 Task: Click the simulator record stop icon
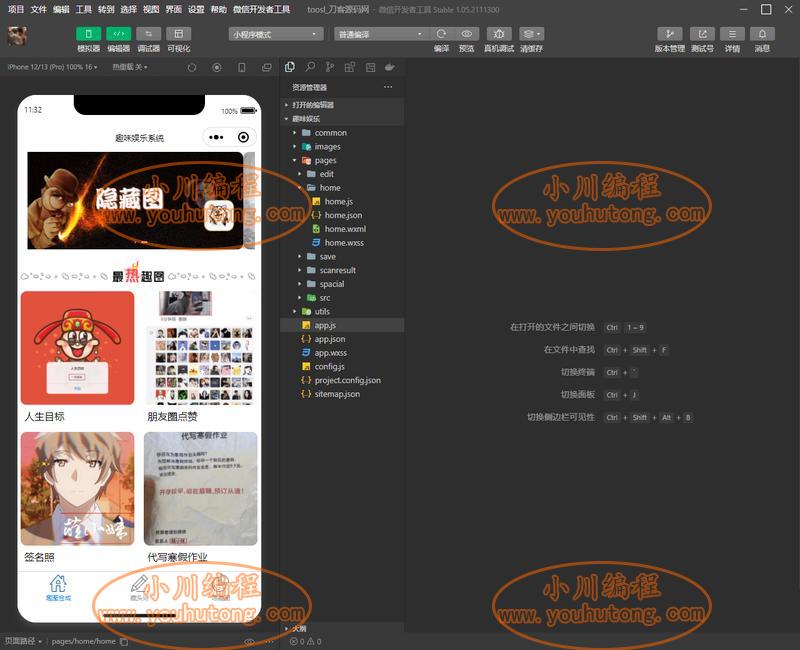click(x=217, y=67)
